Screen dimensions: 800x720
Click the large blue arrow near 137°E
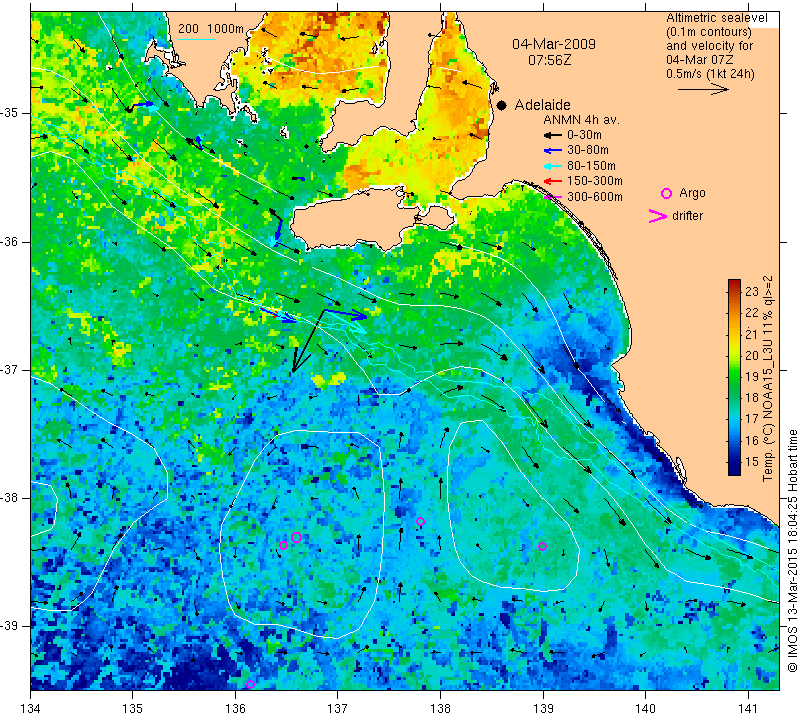click(346, 314)
